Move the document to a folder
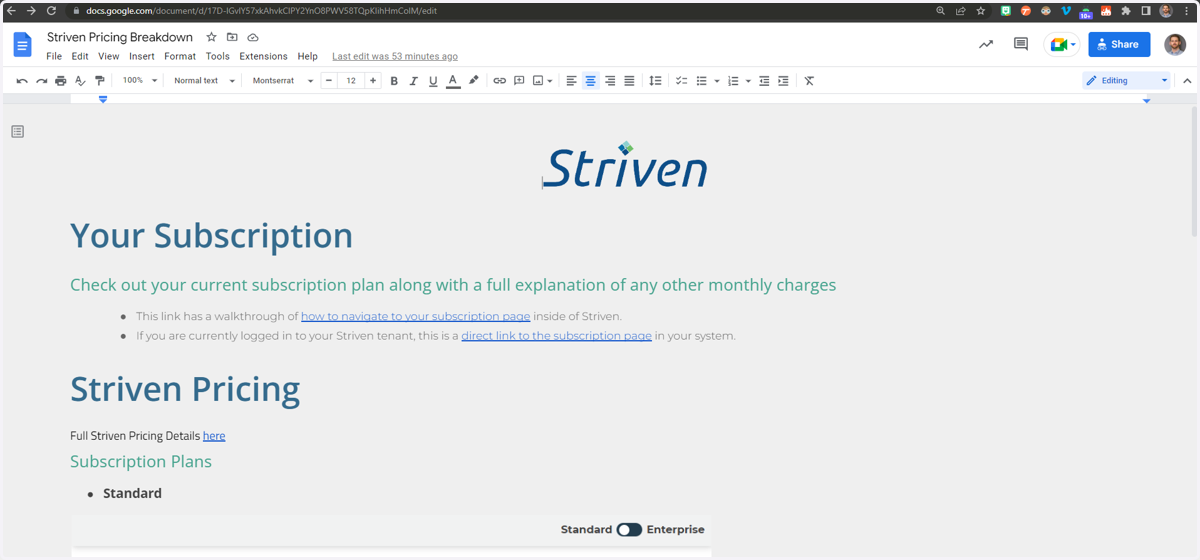This screenshot has height=560, width=1200. (x=232, y=37)
